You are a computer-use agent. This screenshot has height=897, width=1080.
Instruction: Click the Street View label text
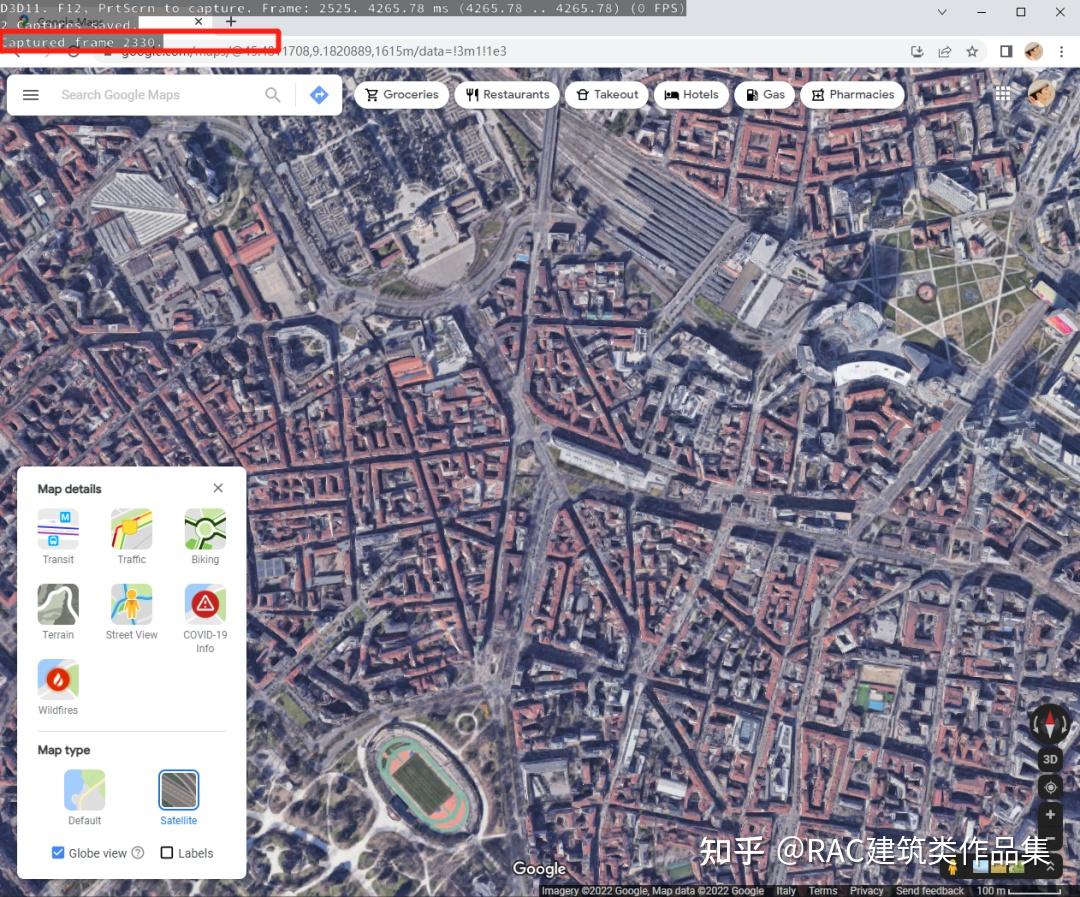(x=132, y=635)
